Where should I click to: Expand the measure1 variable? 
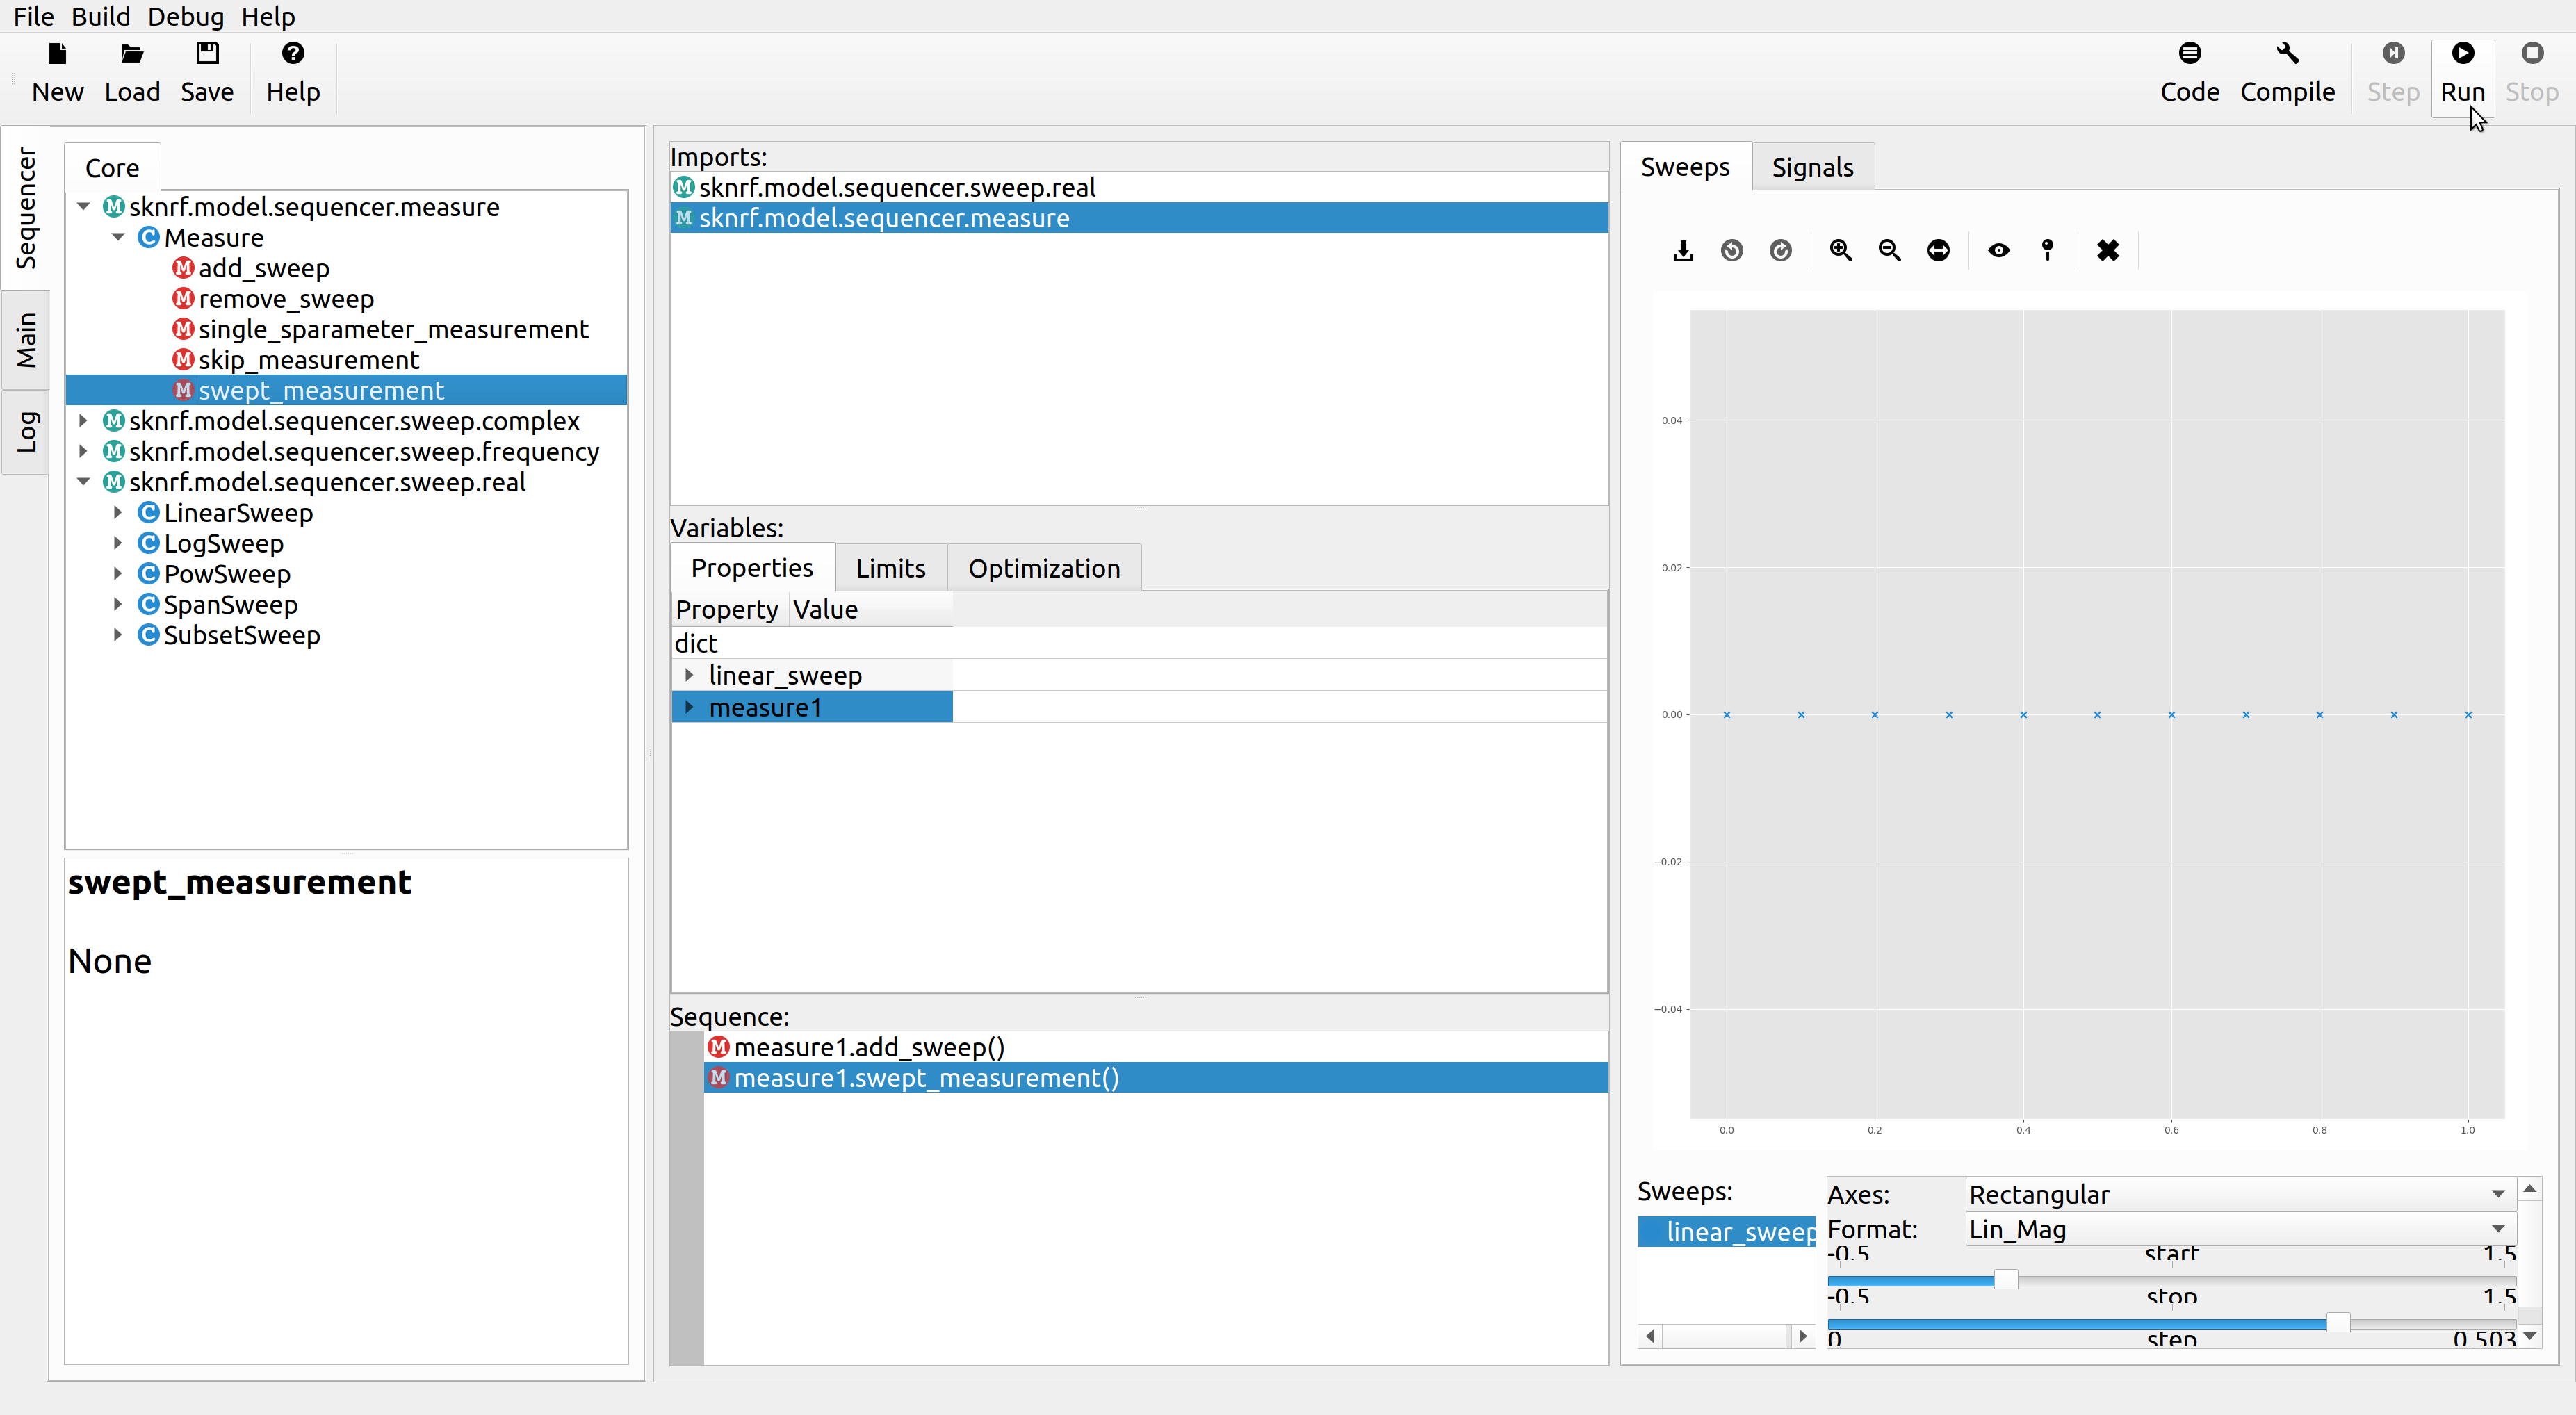click(x=689, y=707)
